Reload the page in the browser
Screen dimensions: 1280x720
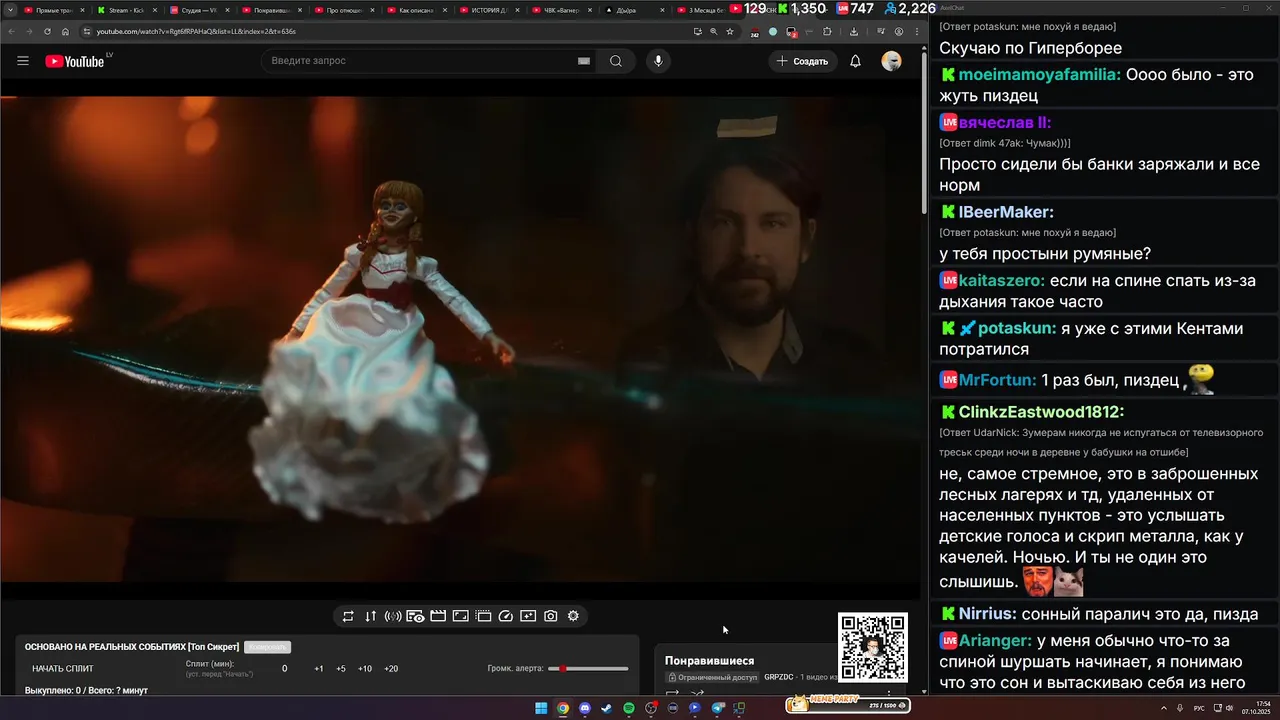click(47, 31)
